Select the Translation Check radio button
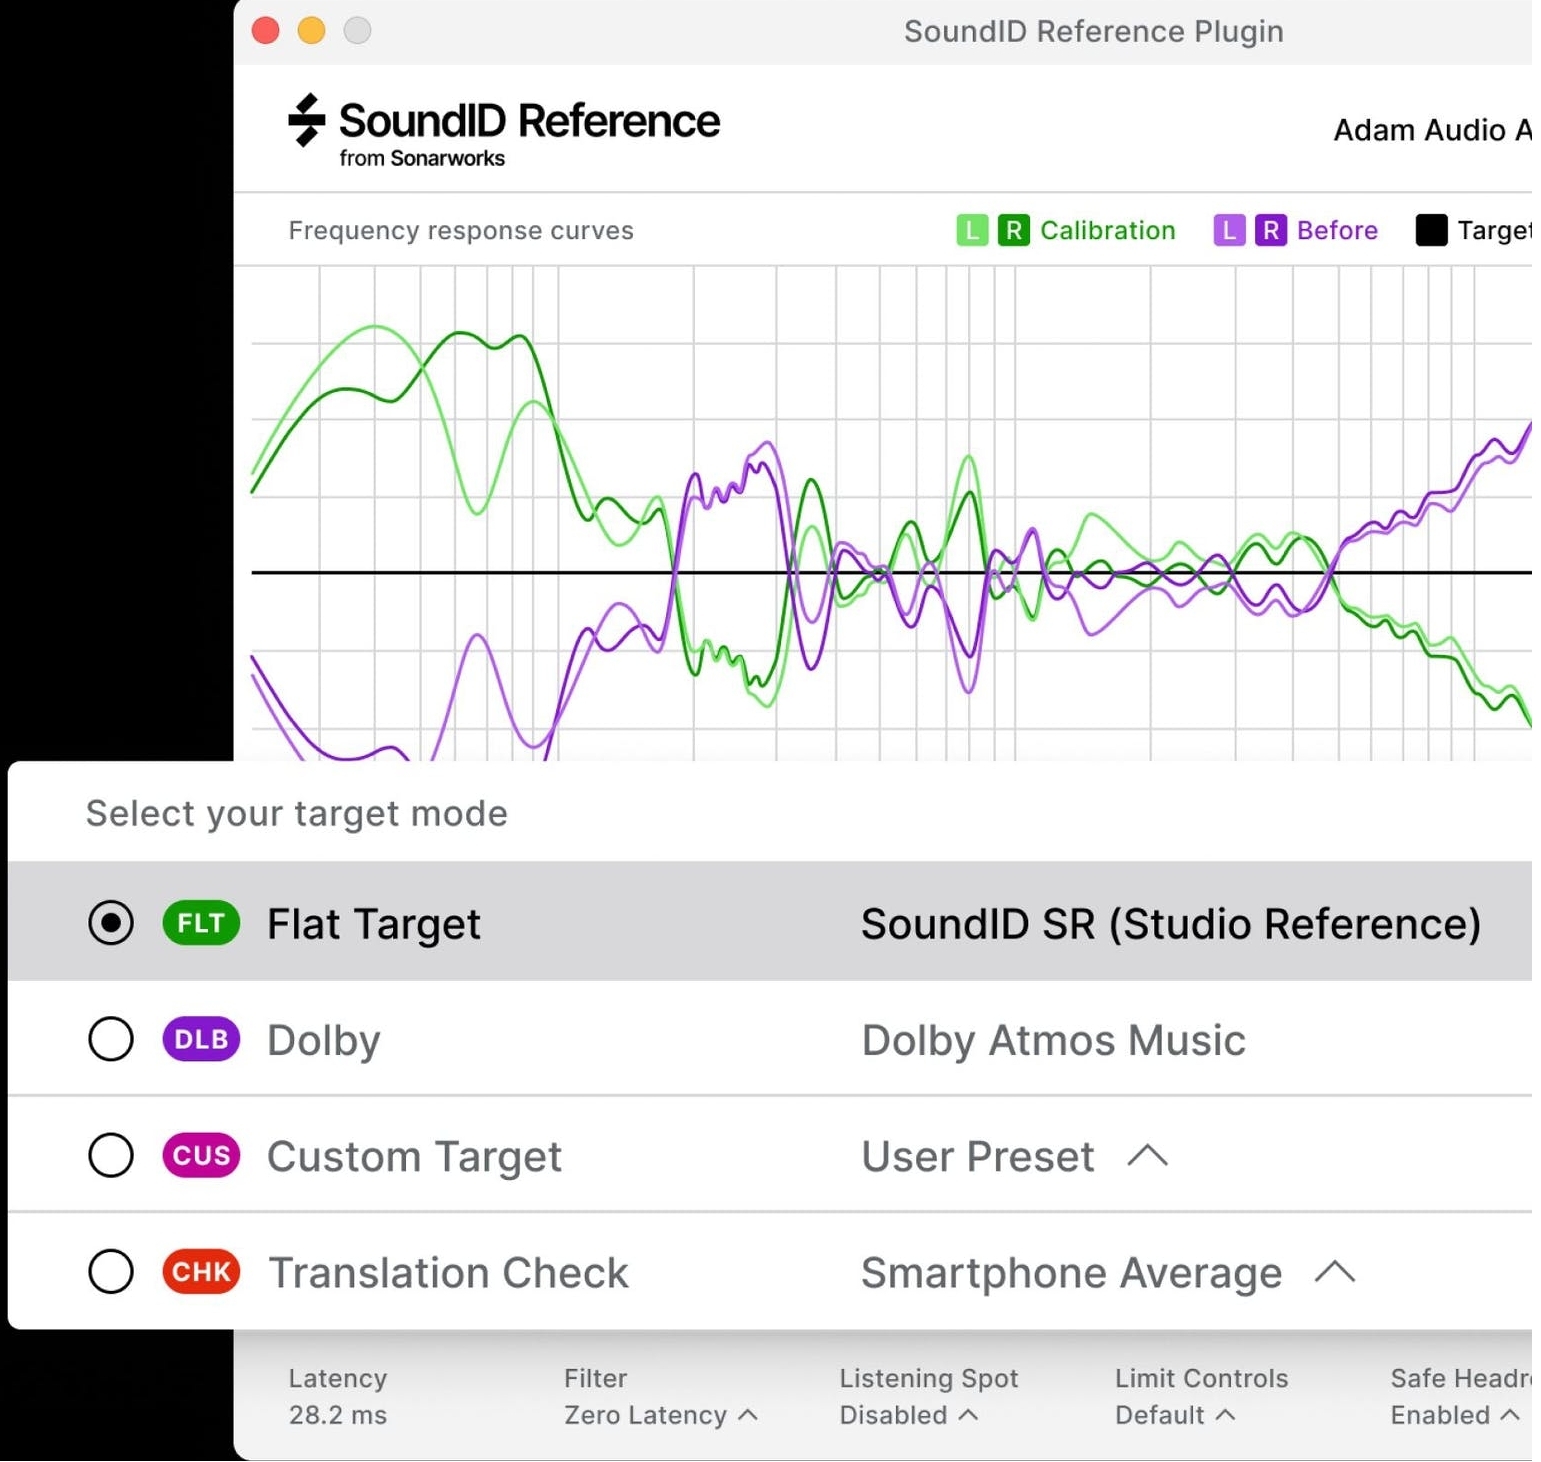1541x1462 pixels. (111, 1271)
